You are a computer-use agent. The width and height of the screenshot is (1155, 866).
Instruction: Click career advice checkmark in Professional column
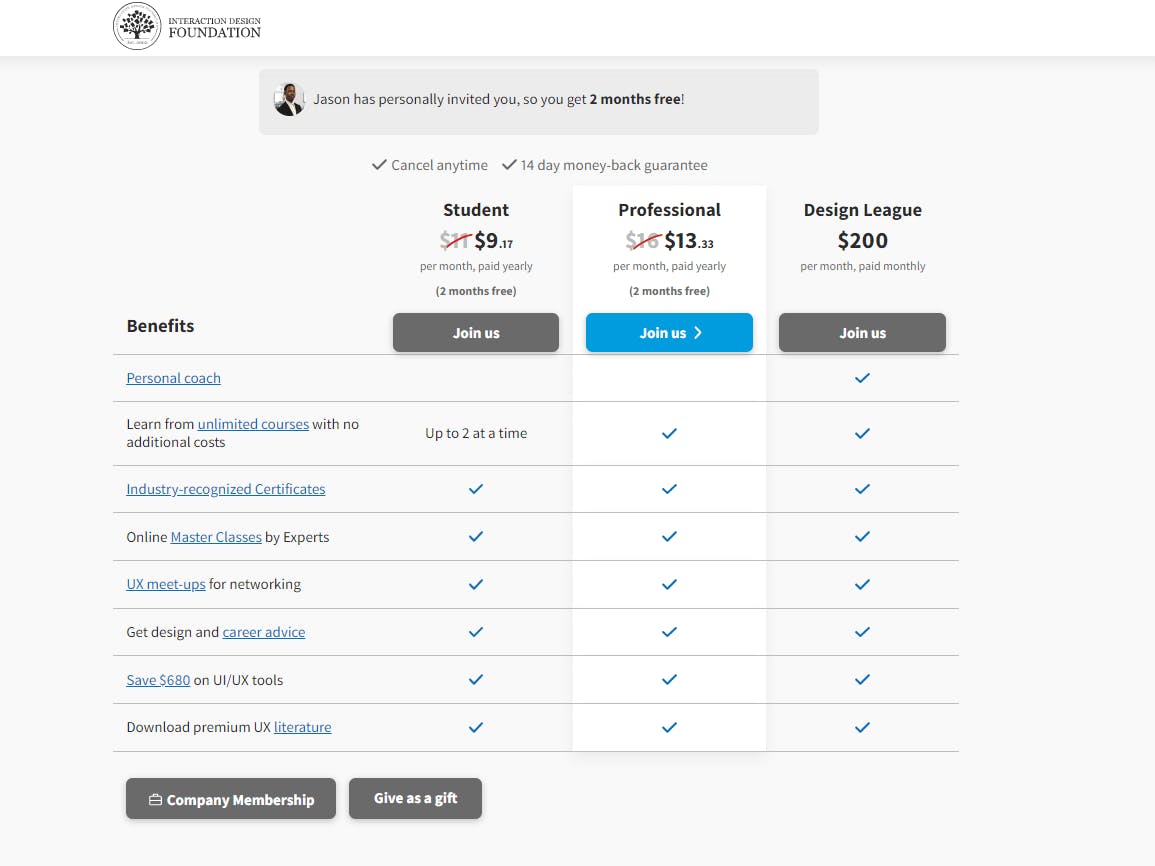pos(669,632)
